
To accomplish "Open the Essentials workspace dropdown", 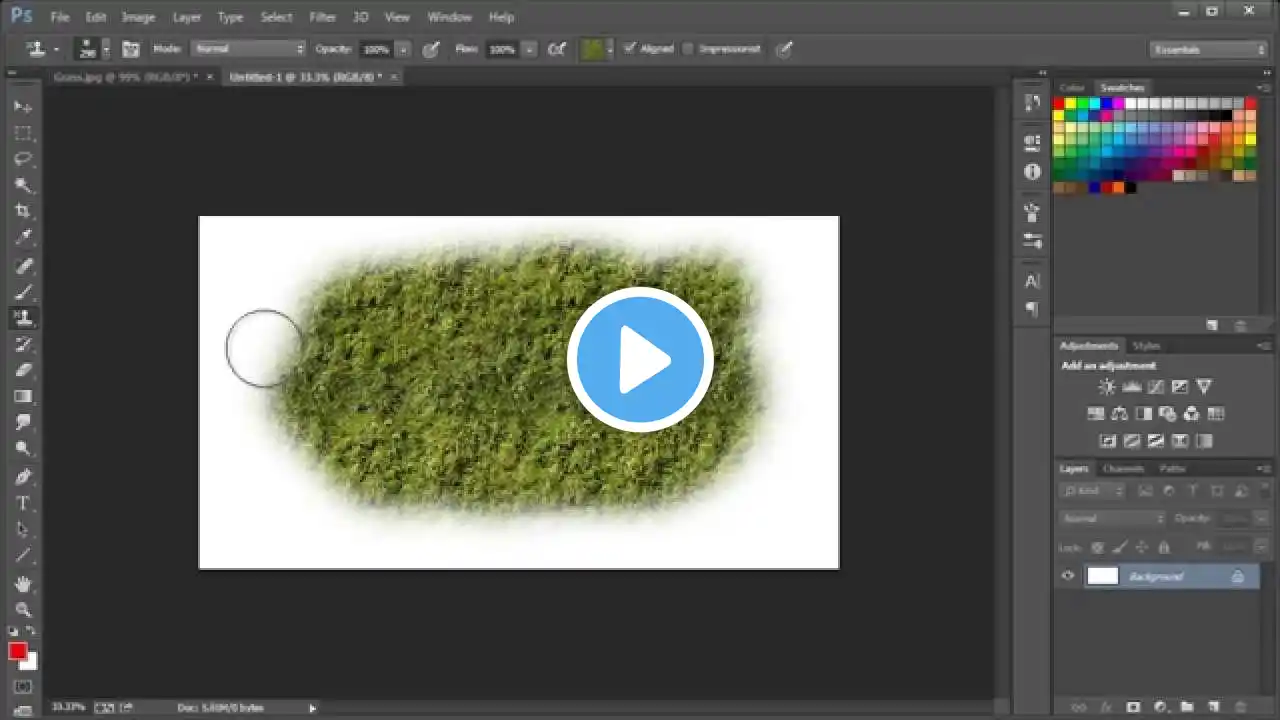I will tap(1208, 49).
